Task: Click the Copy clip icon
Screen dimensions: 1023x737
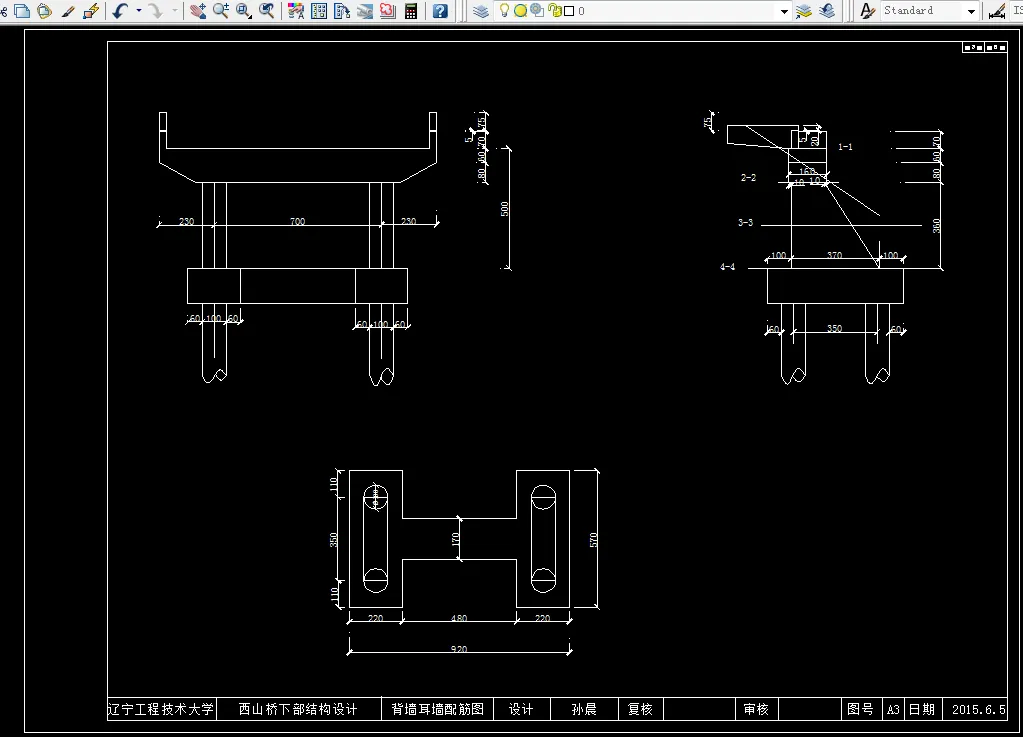Action: [x=22, y=10]
